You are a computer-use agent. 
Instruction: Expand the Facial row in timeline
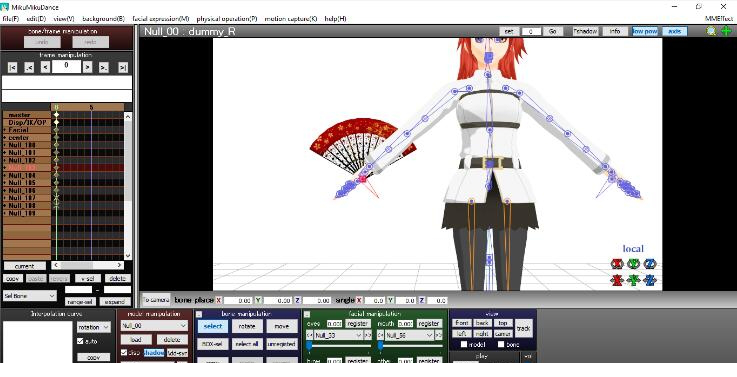tap(5, 130)
